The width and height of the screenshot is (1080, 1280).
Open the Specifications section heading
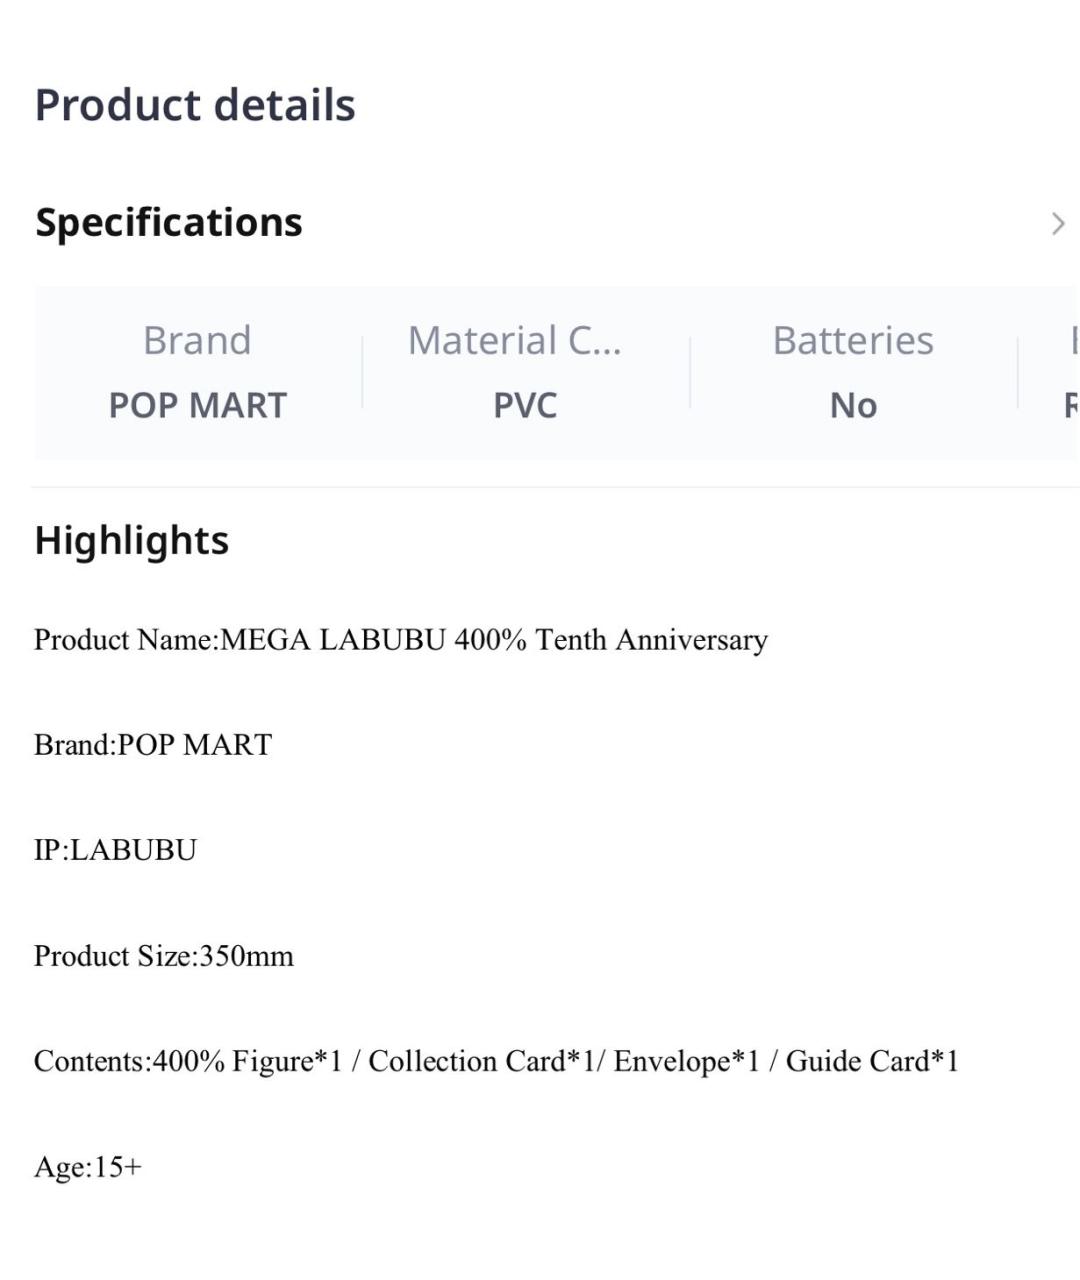(169, 223)
